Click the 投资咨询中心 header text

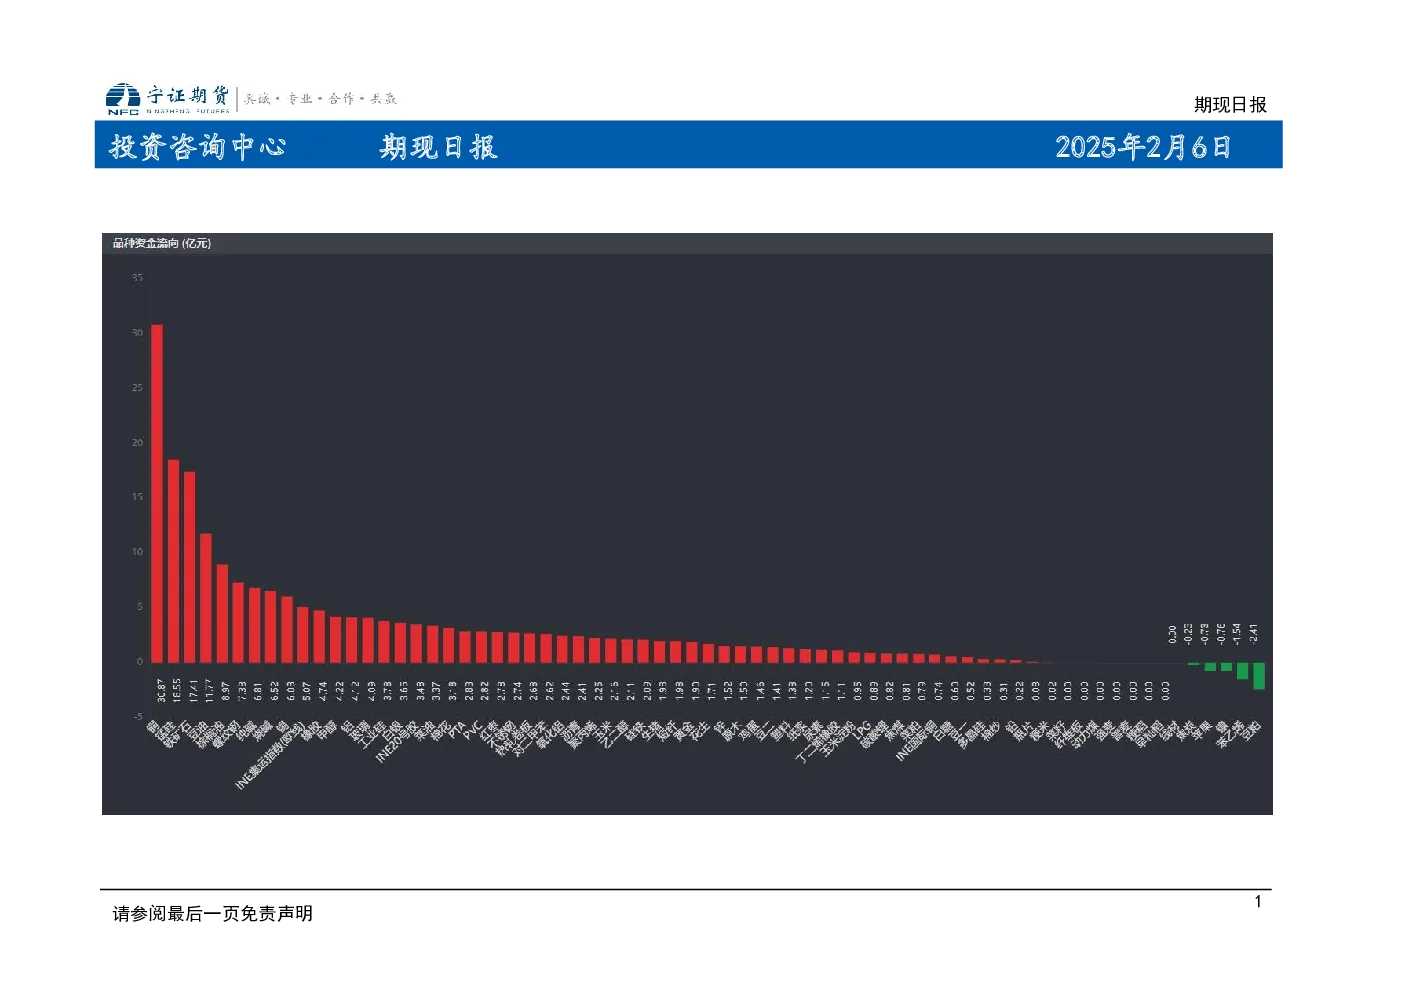(x=197, y=147)
